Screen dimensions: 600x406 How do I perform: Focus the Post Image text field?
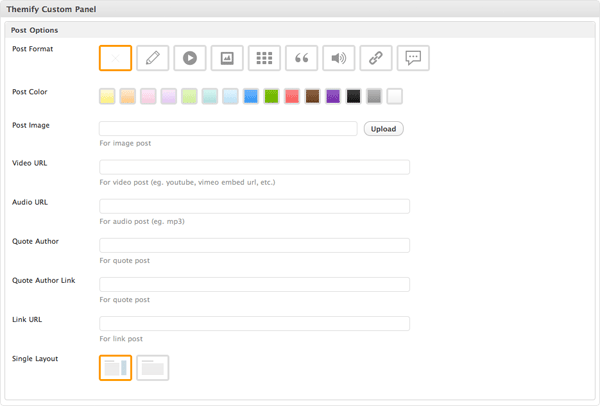pos(228,129)
